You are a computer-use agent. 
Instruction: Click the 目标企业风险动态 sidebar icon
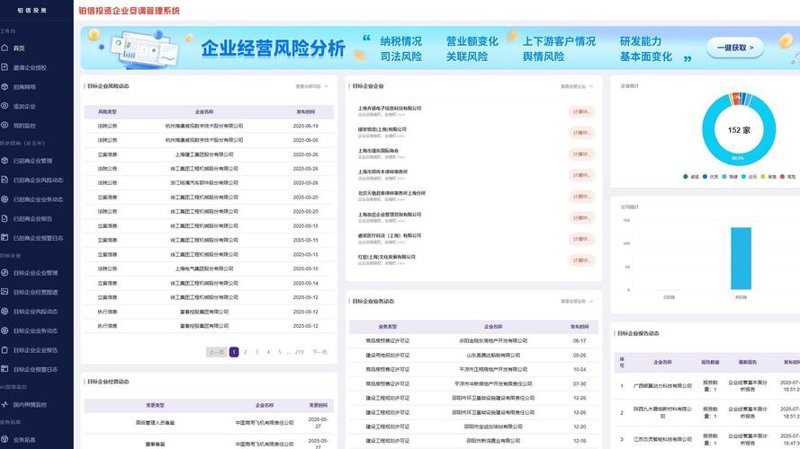pyautogui.click(x=5, y=311)
